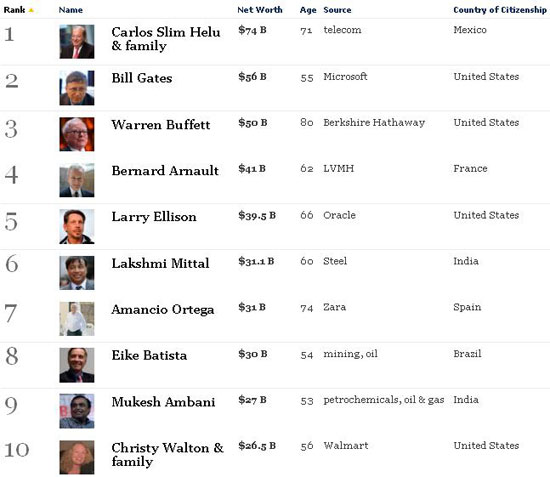Open Amancio Ortega profile link
The width and height of the screenshot is (550, 477).
click(x=163, y=309)
